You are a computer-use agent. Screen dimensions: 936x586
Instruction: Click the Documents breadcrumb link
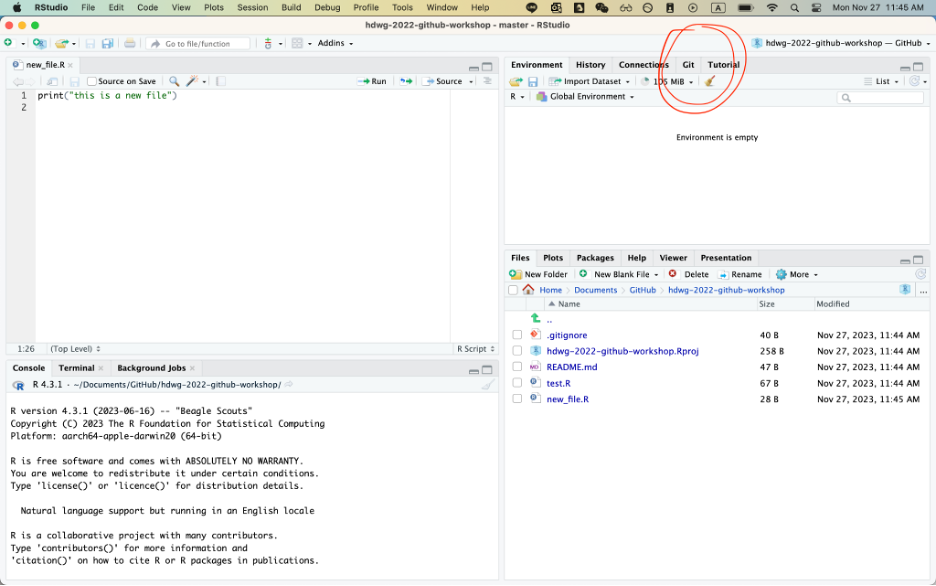pyautogui.click(x=595, y=290)
